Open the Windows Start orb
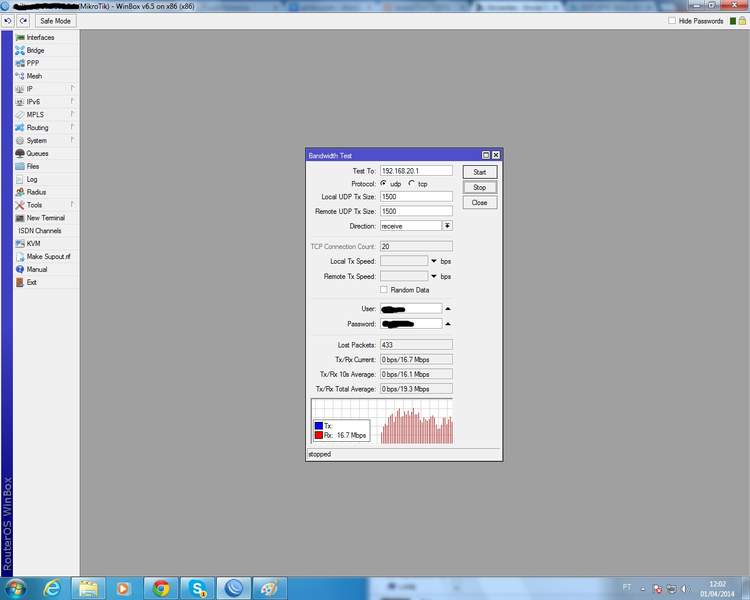The width and height of the screenshot is (750, 600). click(16, 588)
